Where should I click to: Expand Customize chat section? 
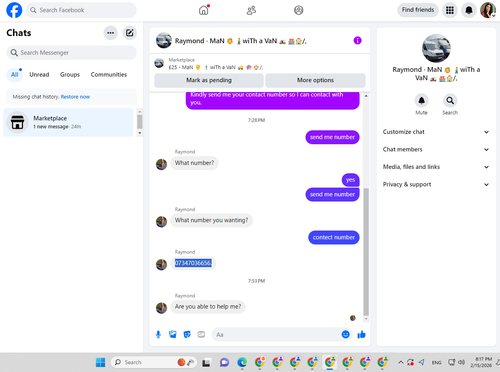tap(436, 132)
